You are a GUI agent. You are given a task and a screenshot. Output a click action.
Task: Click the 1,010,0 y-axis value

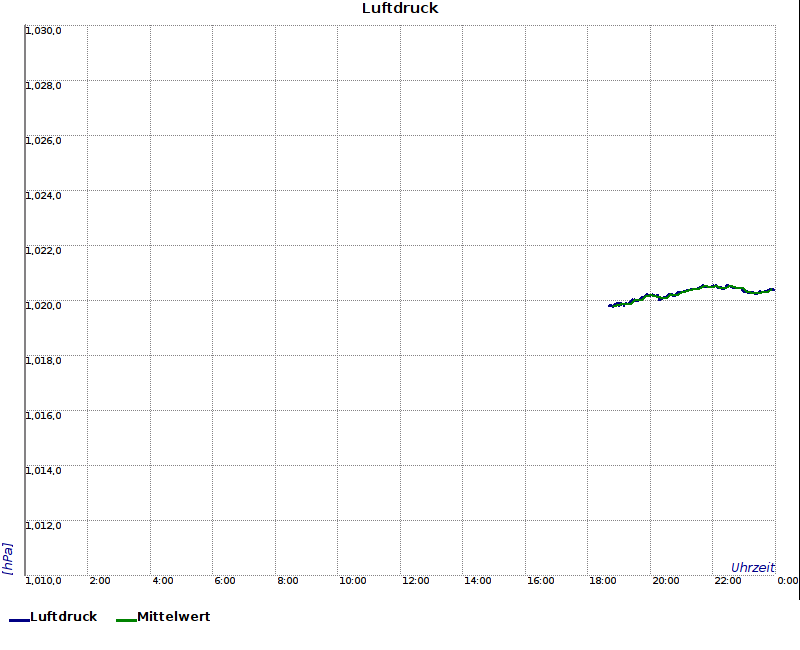43,581
